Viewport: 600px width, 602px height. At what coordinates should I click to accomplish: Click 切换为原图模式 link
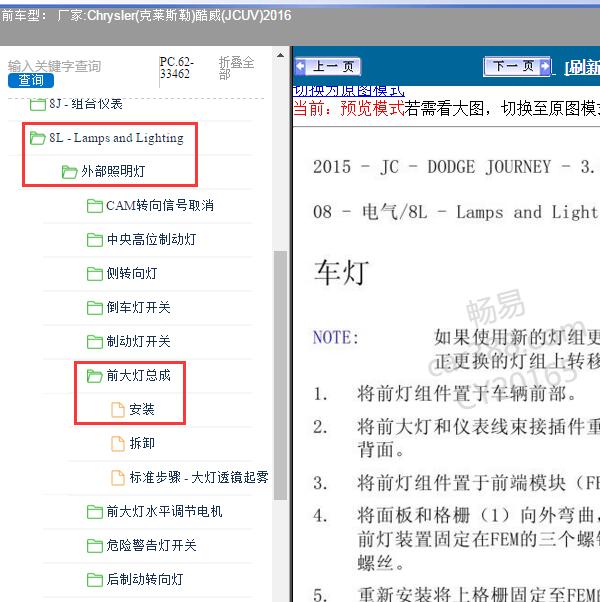point(348,91)
